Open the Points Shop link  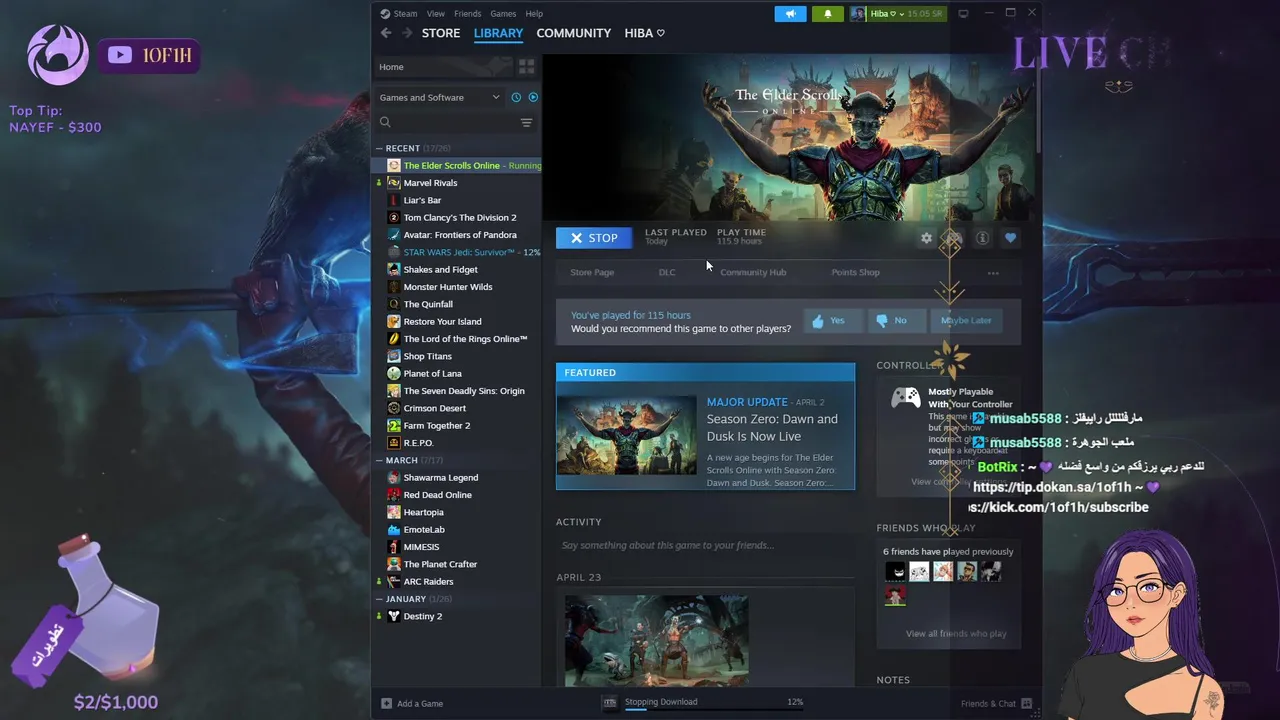tap(856, 272)
